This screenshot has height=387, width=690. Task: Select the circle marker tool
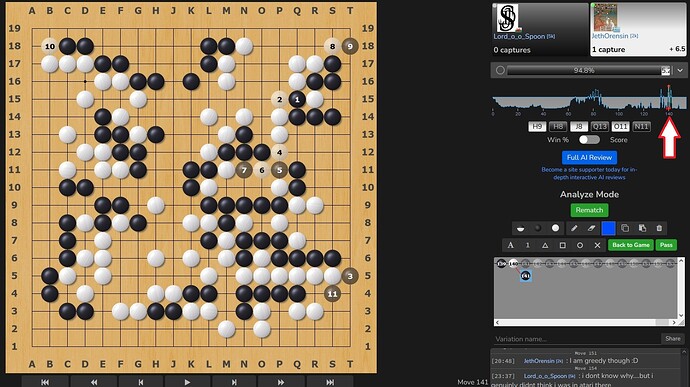(x=580, y=245)
